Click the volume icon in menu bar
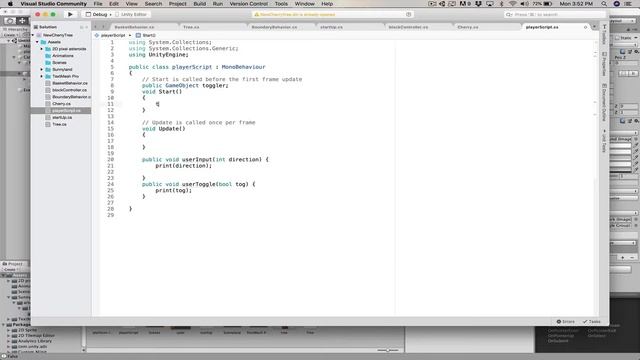640x360 pixels. click(x=524, y=4)
